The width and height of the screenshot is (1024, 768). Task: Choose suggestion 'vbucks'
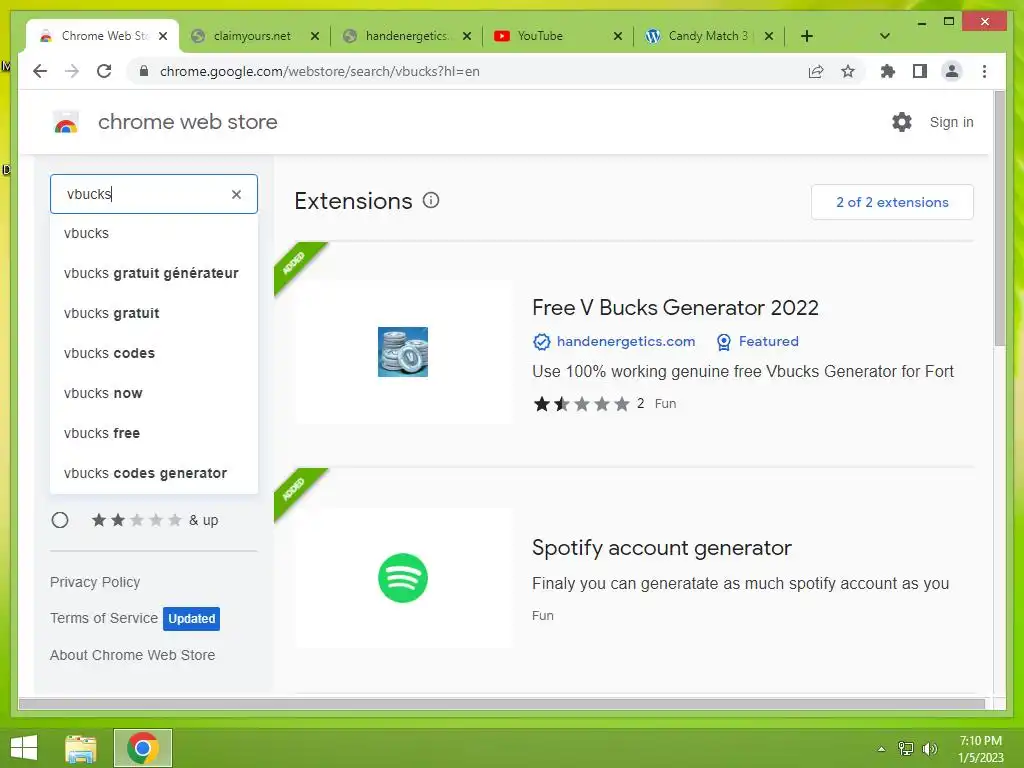154,233
